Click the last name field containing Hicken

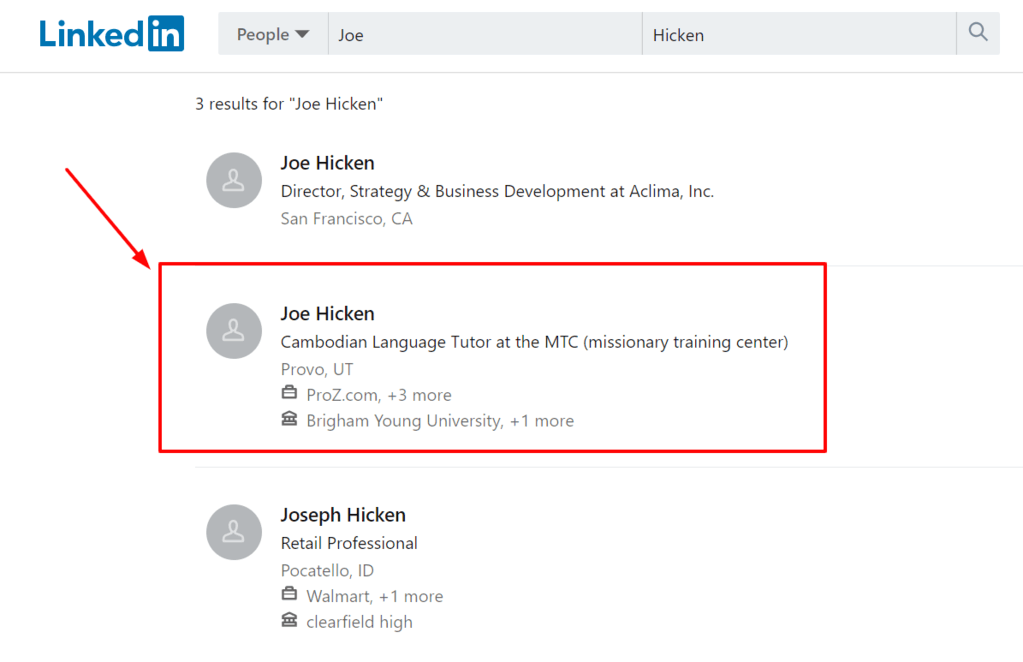coord(800,34)
